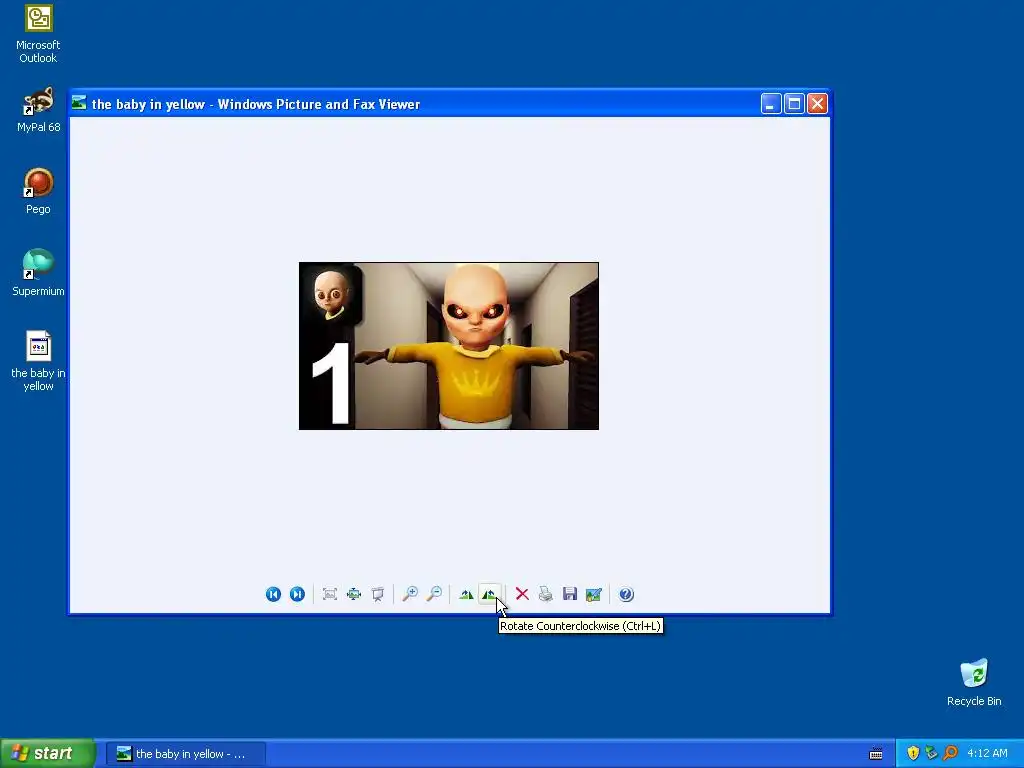Rotate the image clockwise

click(x=466, y=594)
